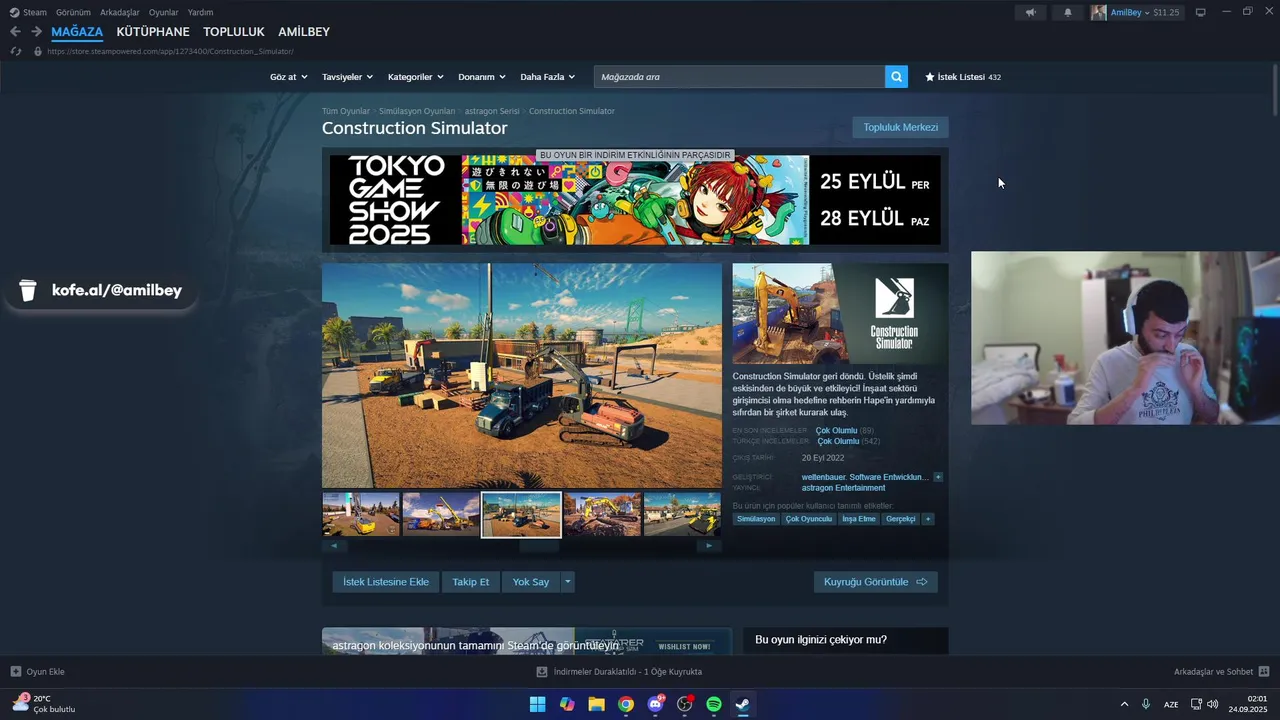This screenshot has height=720, width=1280.
Task: Open the astragon Serisi breadcrumb link
Action: point(492,111)
